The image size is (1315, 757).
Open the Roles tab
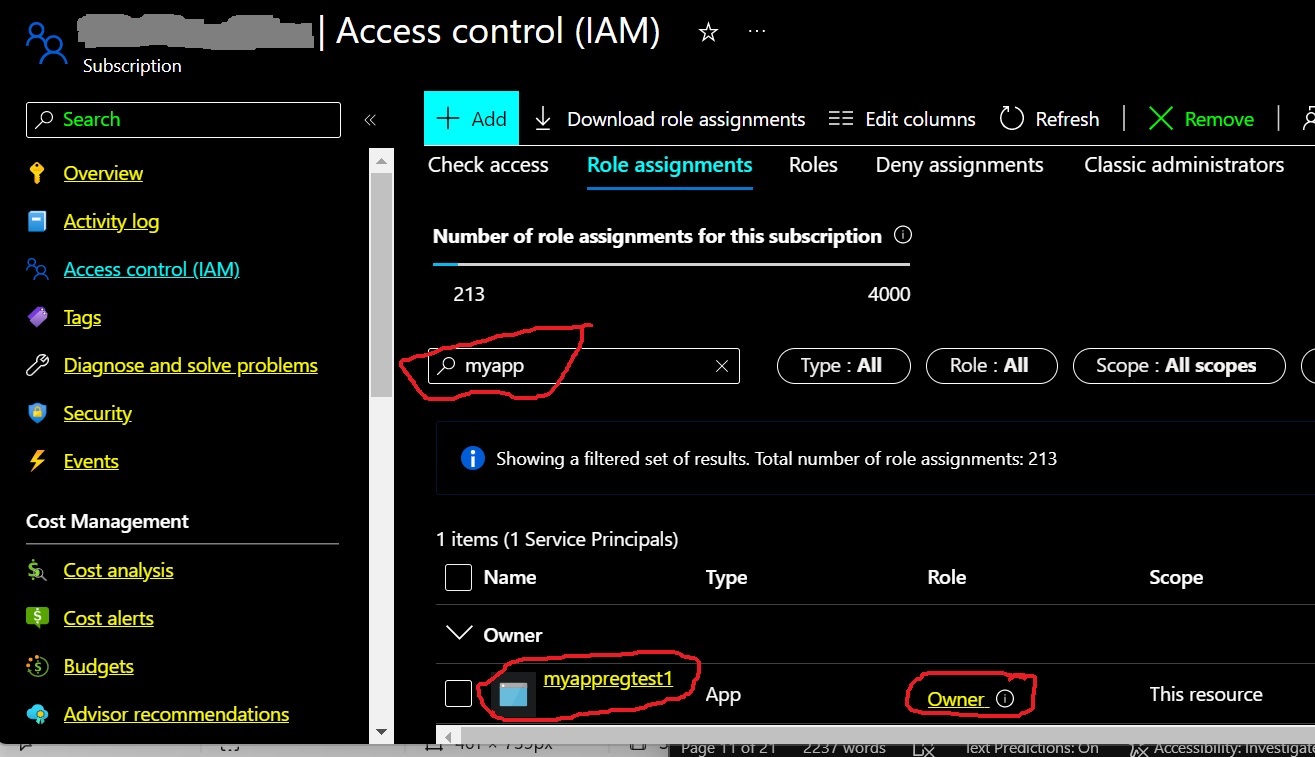point(813,165)
